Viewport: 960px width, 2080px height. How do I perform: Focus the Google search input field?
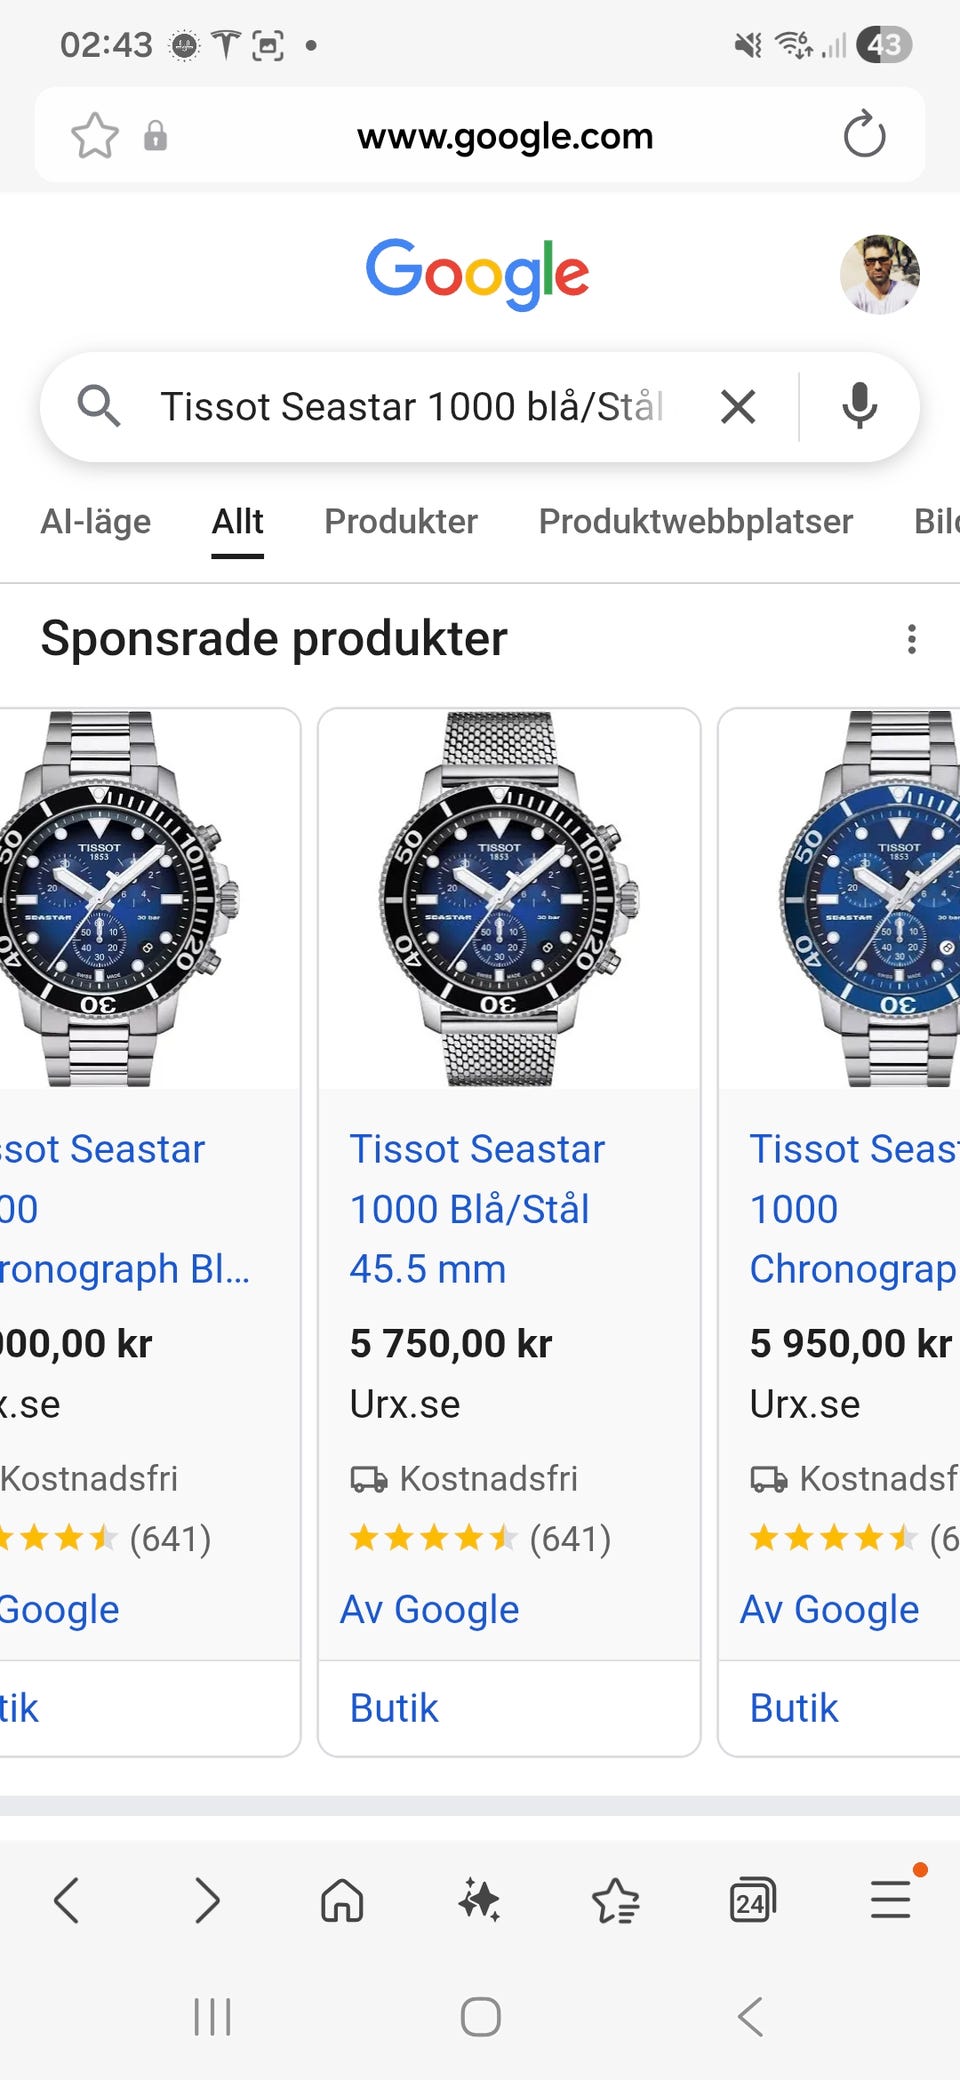point(410,407)
